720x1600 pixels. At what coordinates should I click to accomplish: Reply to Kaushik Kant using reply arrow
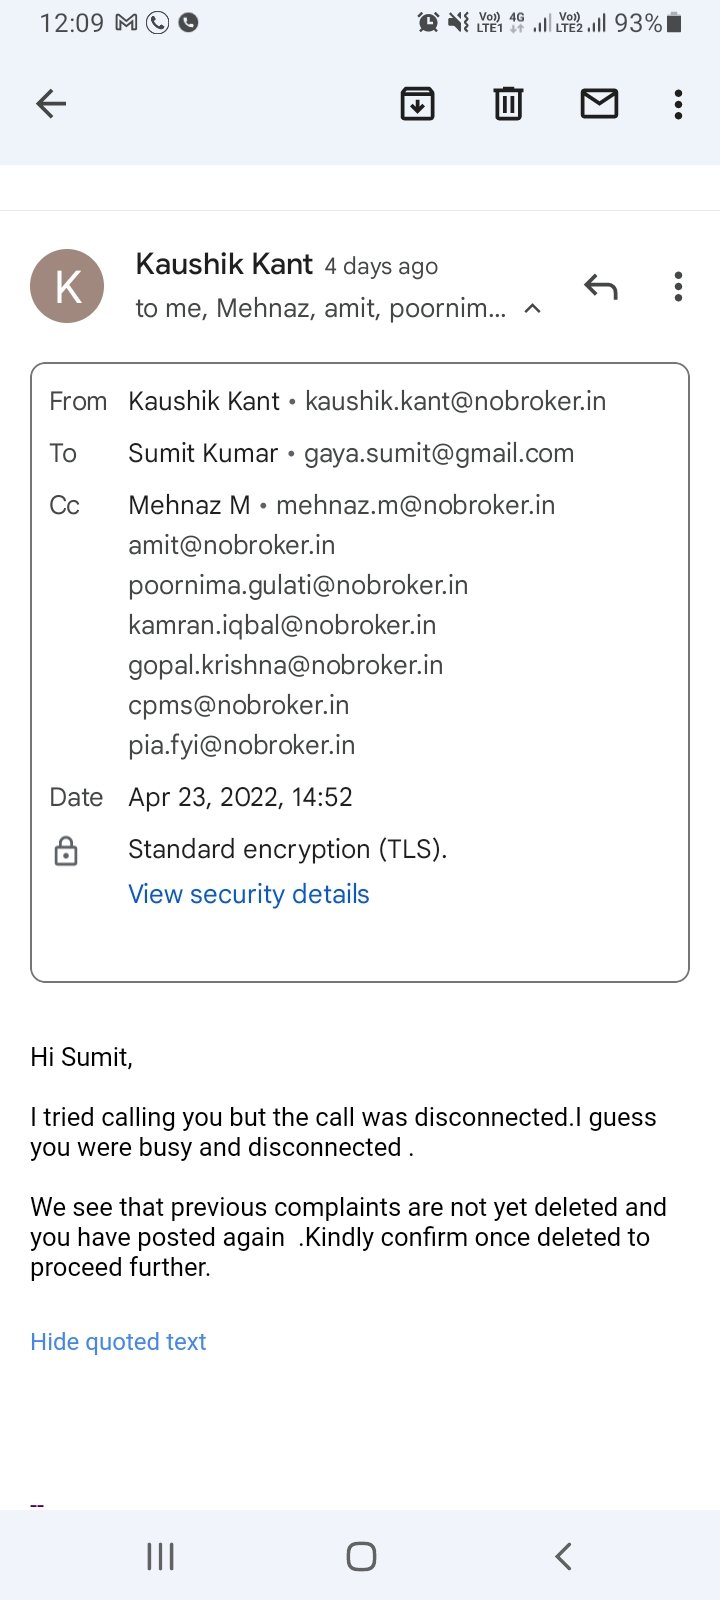click(601, 287)
